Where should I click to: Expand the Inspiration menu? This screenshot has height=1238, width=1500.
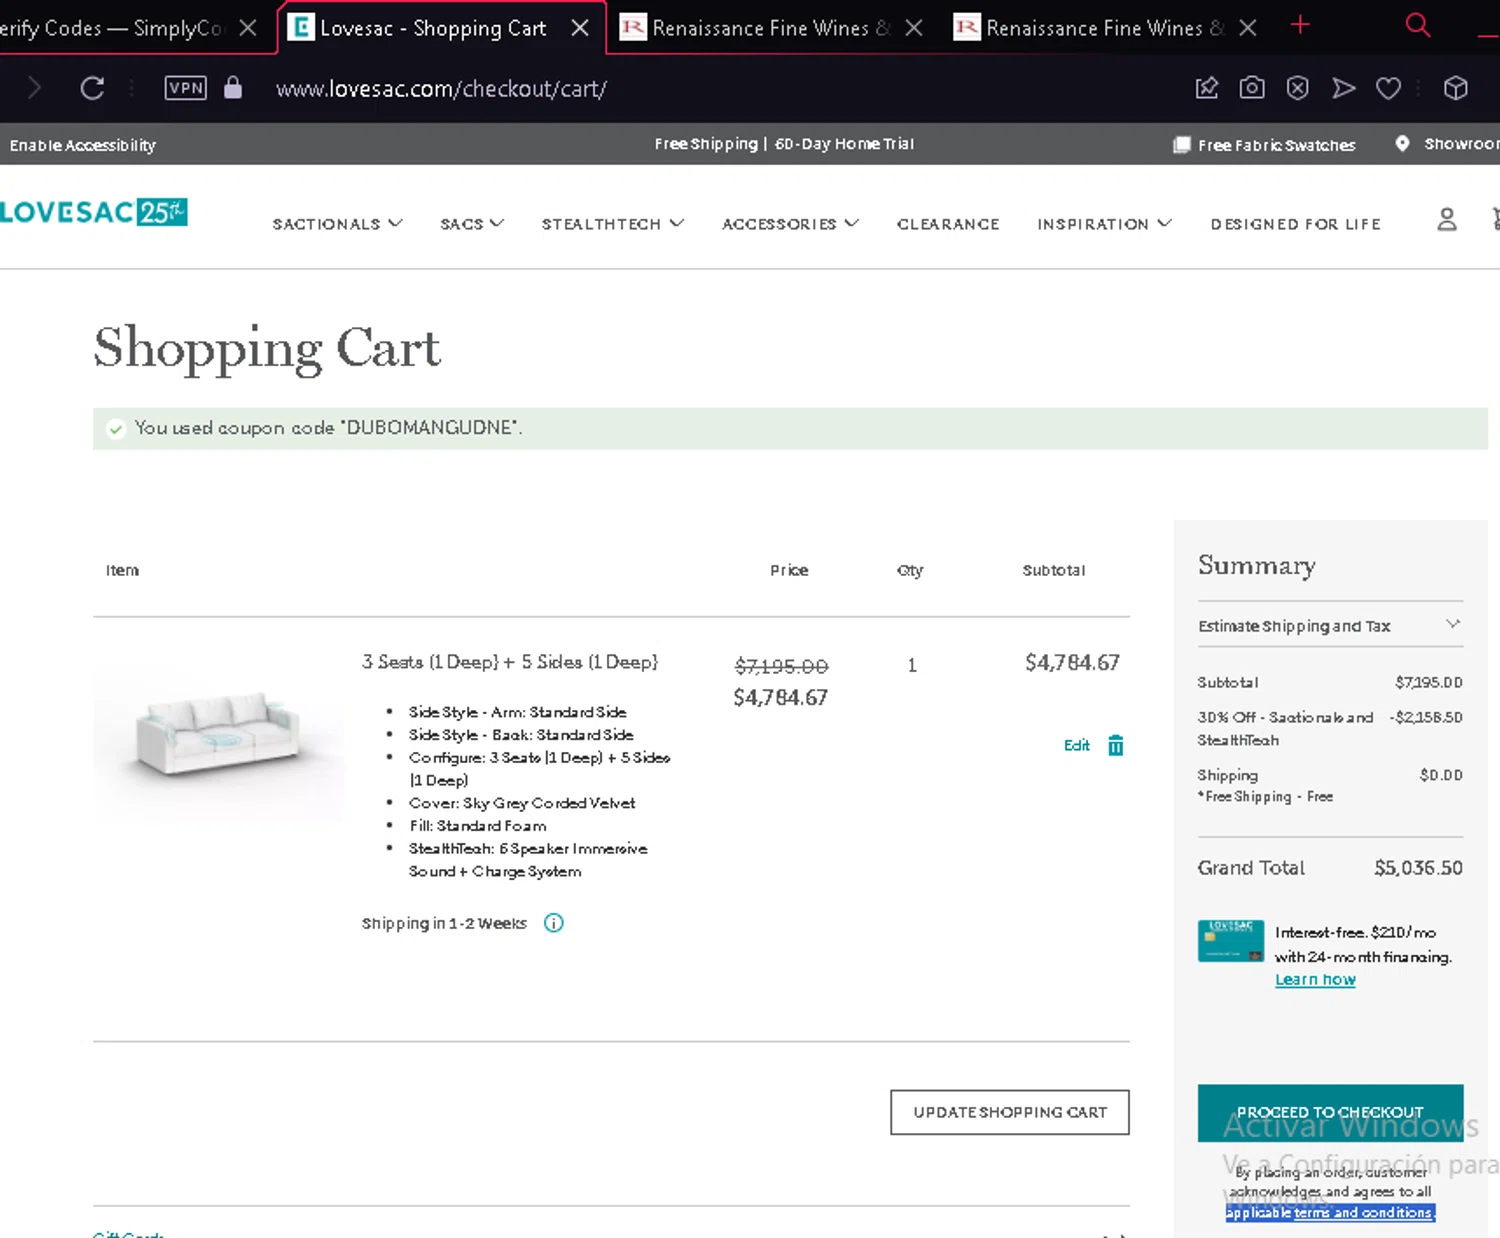1104,224
